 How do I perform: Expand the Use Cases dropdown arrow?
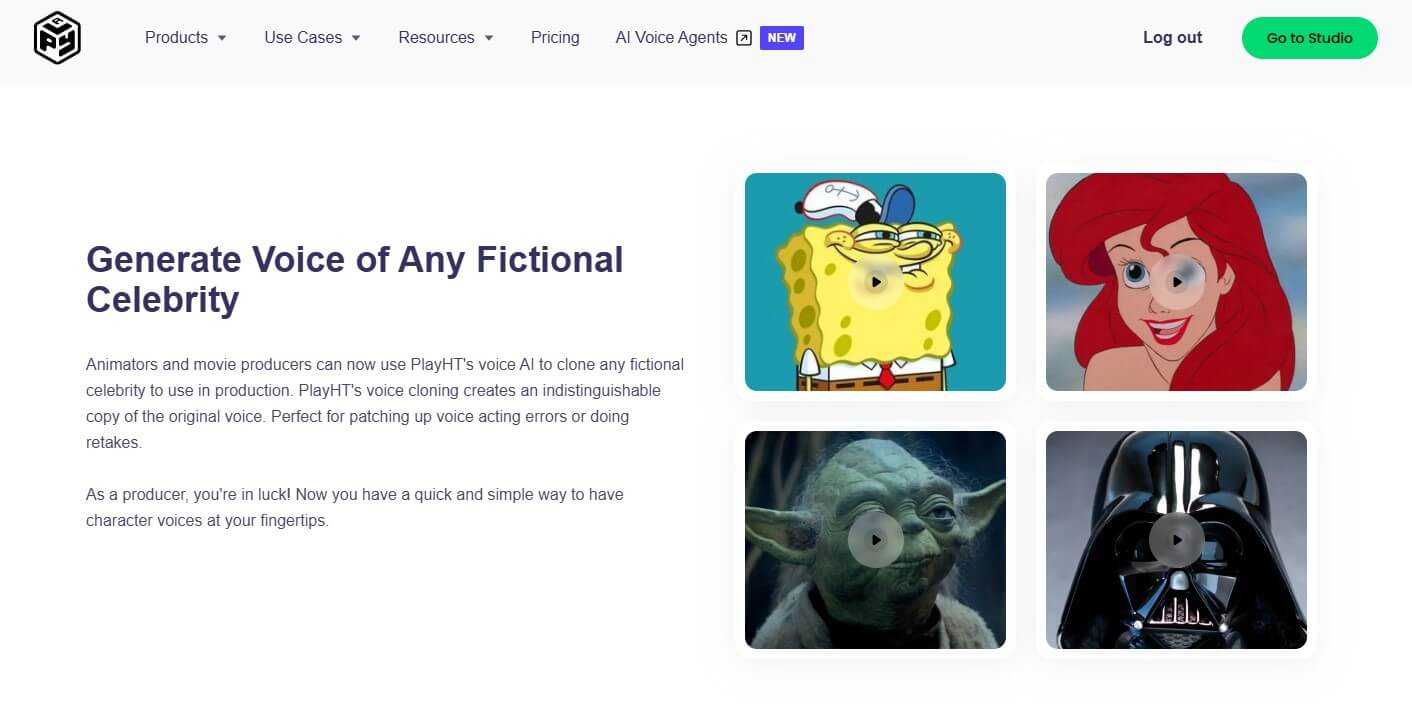(x=356, y=38)
